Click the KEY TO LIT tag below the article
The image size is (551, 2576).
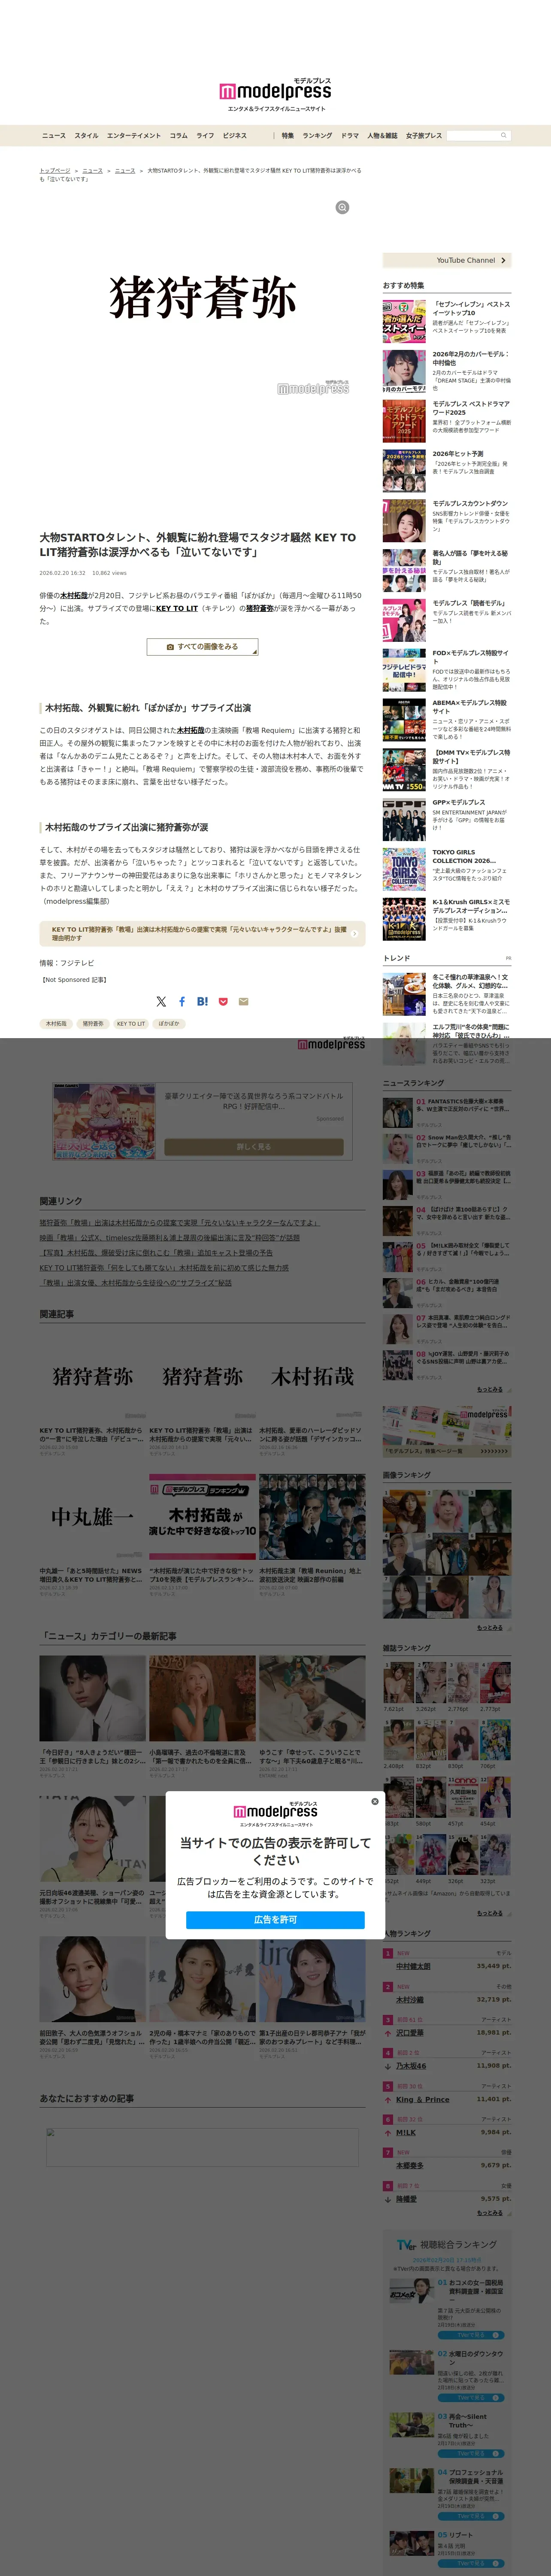tap(131, 1023)
